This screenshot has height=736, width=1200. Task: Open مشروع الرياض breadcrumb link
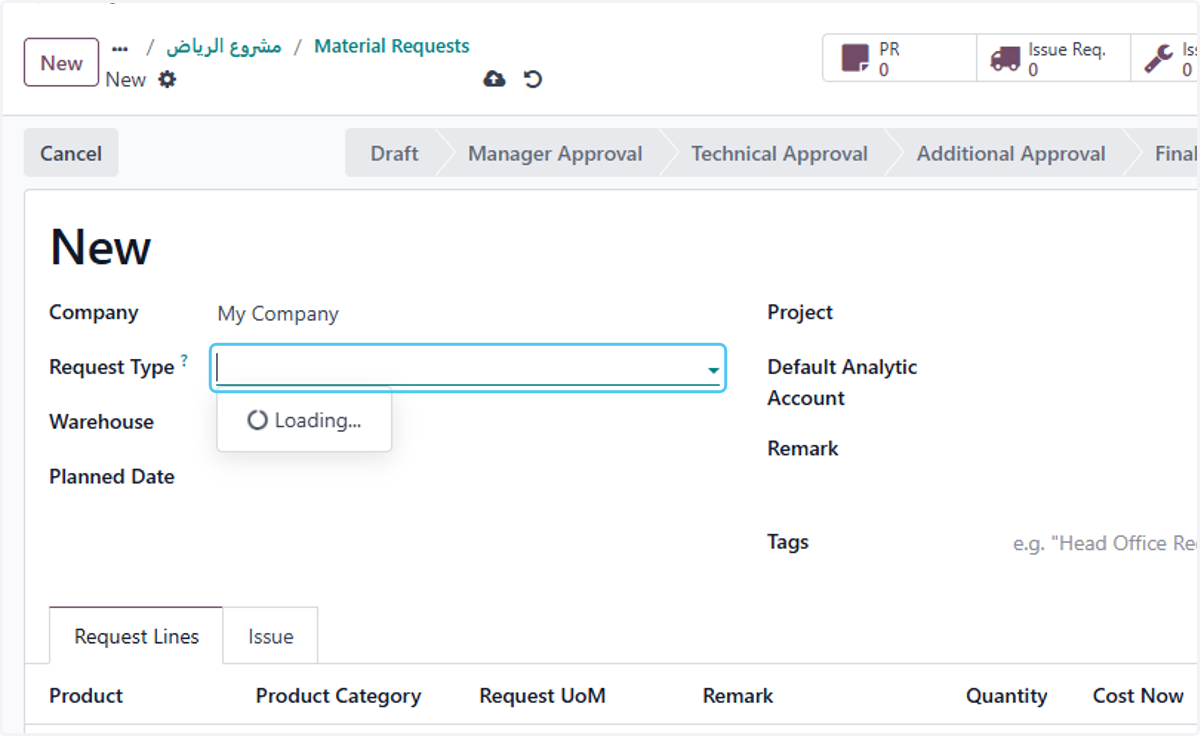point(224,46)
